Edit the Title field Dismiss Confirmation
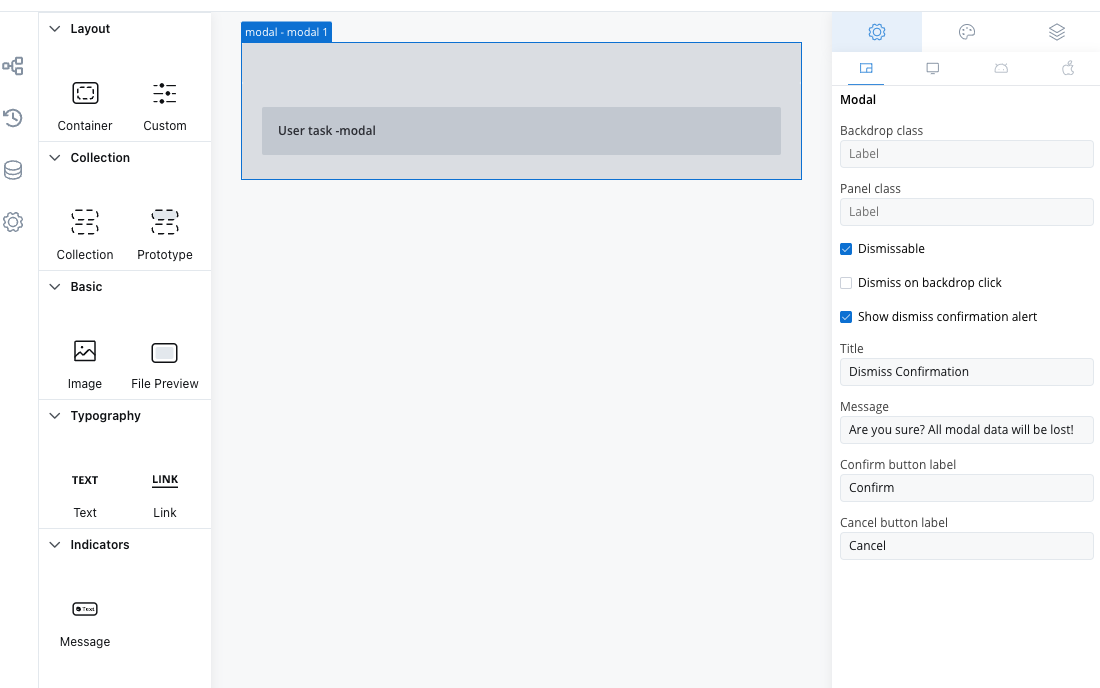The height and width of the screenshot is (688, 1100). pyautogui.click(x=966, y=372)
